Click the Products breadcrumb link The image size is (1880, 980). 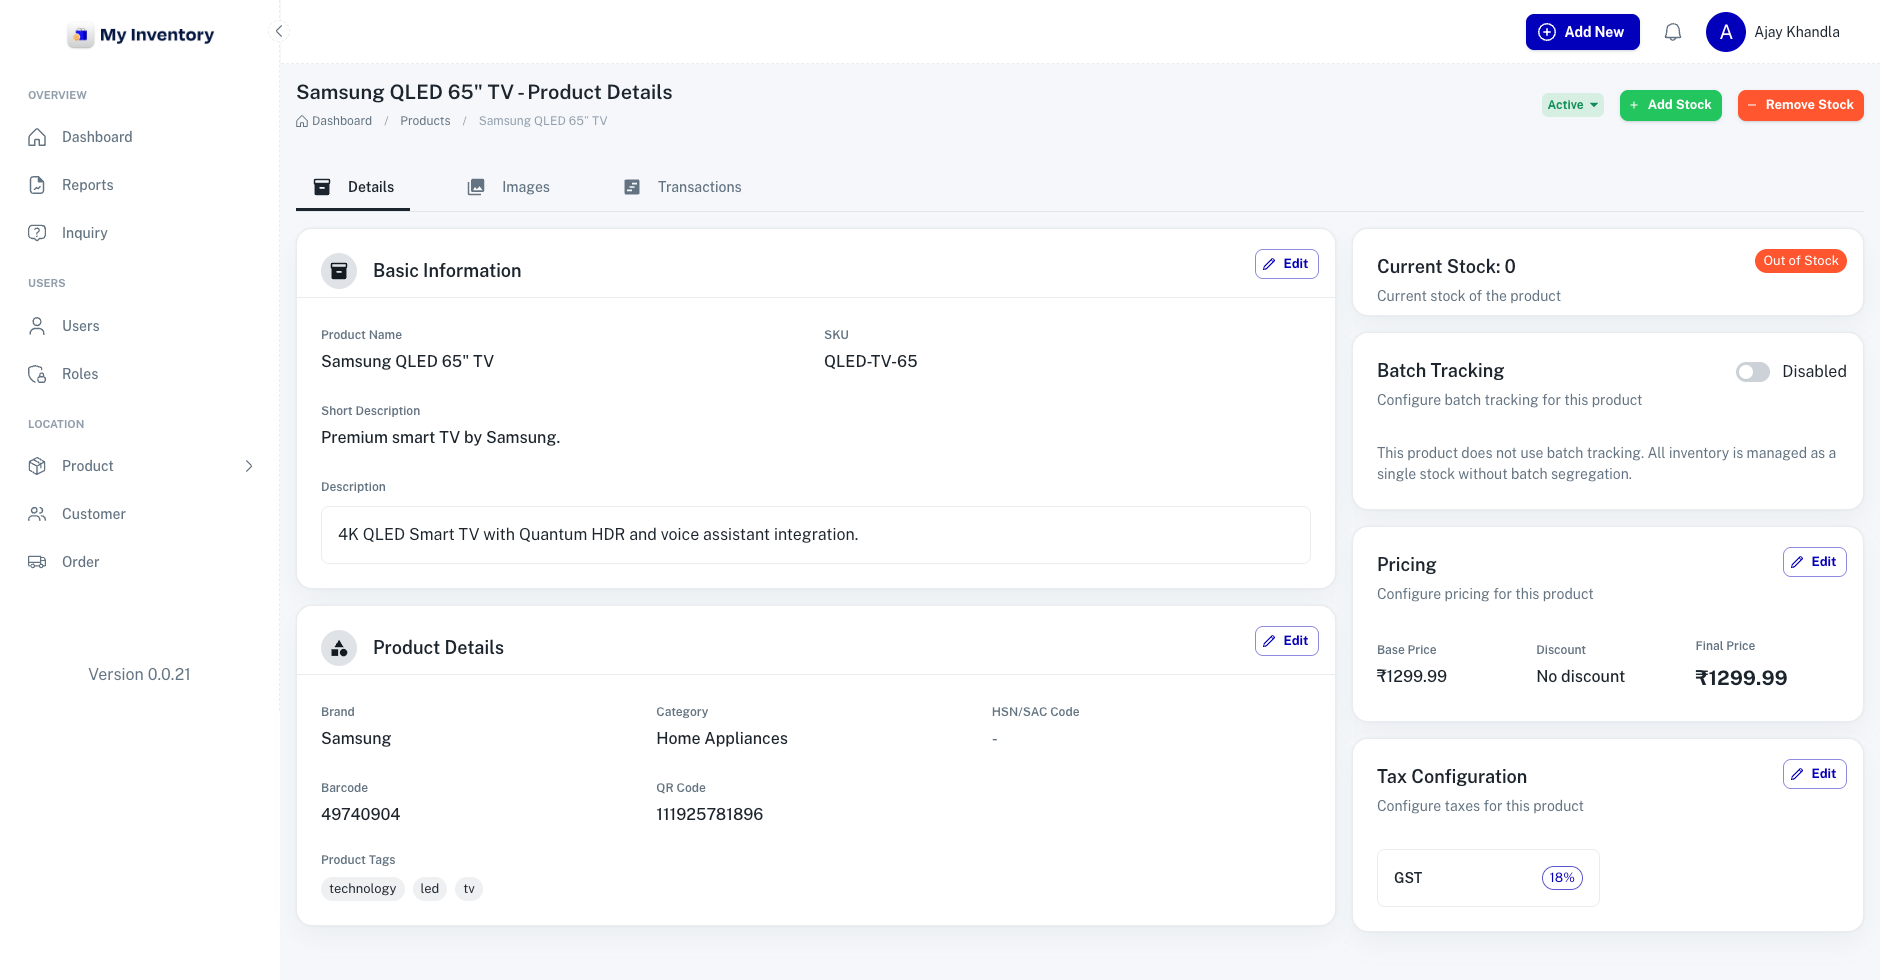(425, 121)
